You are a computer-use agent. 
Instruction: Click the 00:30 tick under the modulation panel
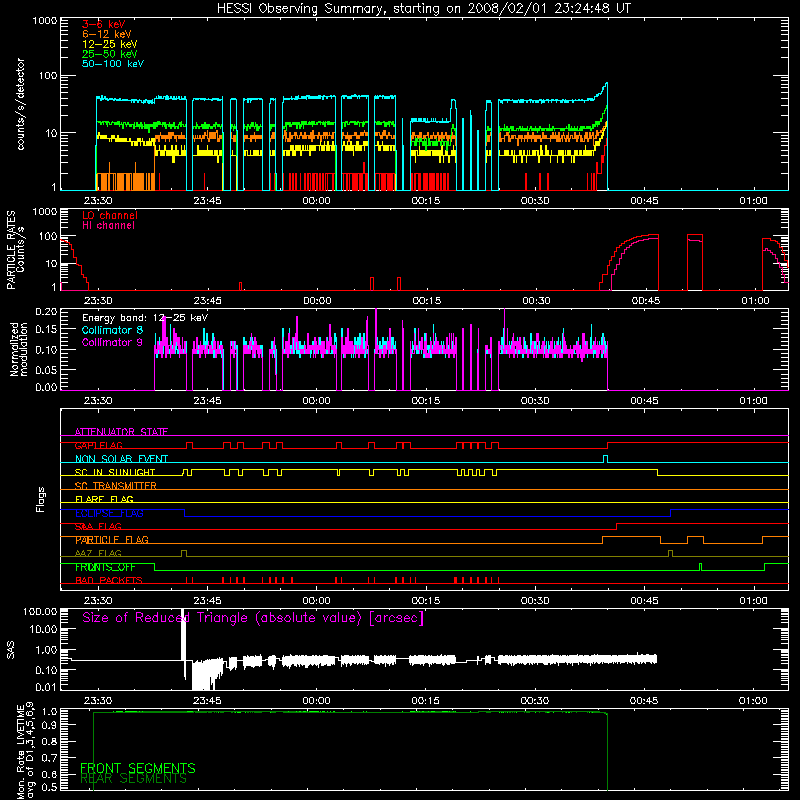pos(535,401)
